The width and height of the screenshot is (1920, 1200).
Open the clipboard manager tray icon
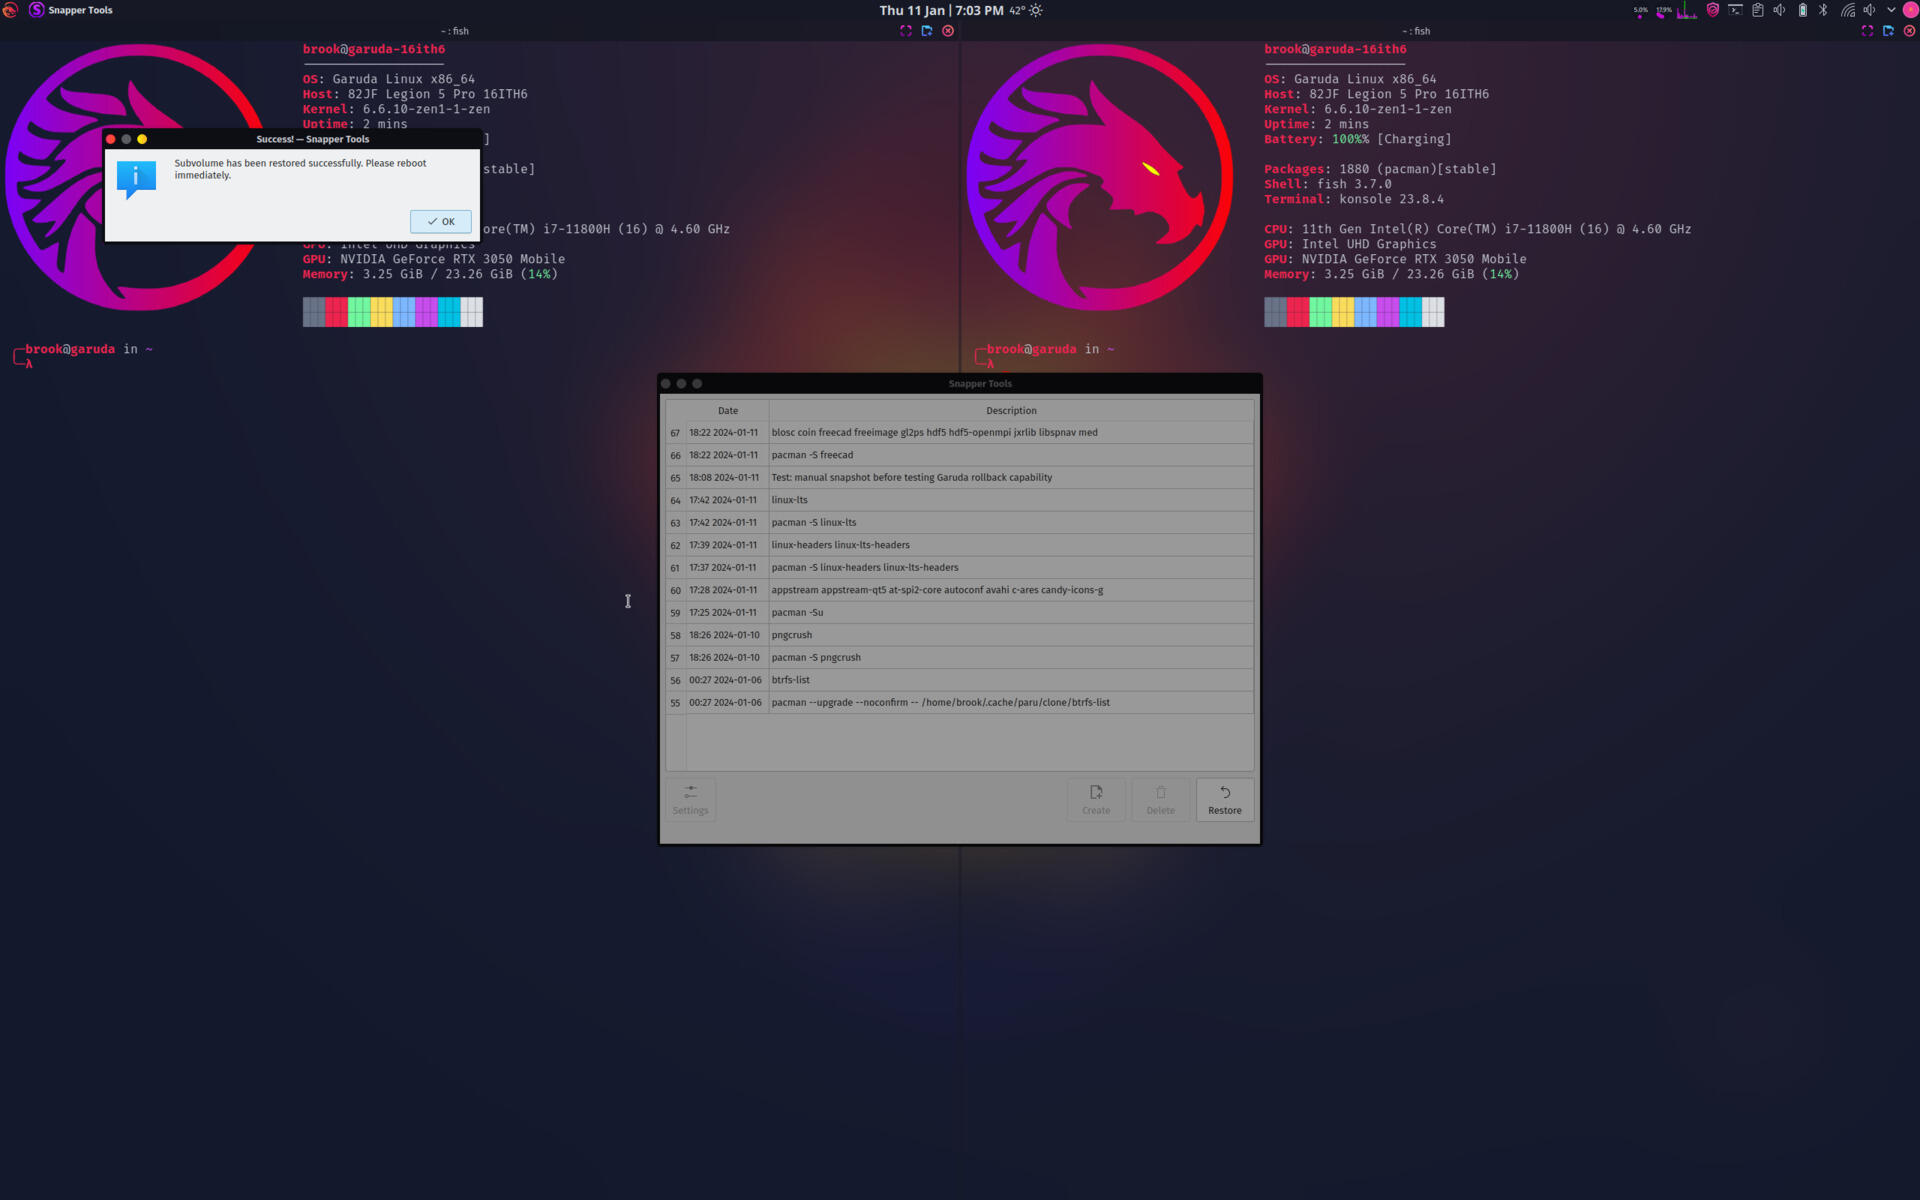pyautogui.click(x=1757, y=10)
